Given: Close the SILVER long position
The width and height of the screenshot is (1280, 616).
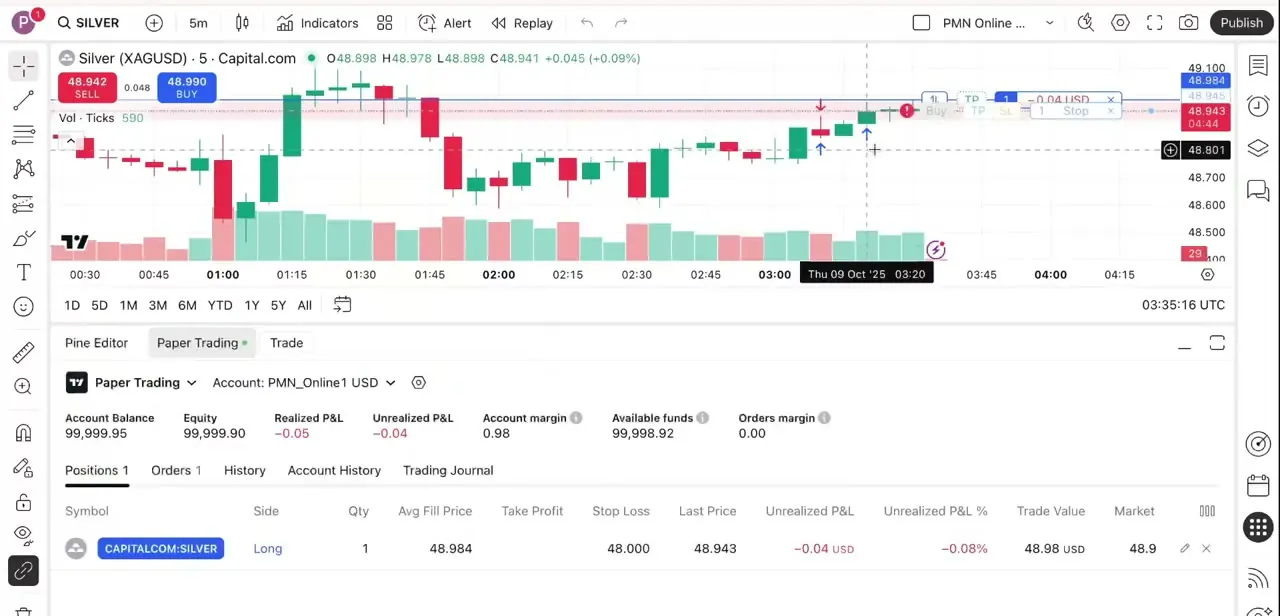Looking at the screenshot, I should tap(1206, 549).
